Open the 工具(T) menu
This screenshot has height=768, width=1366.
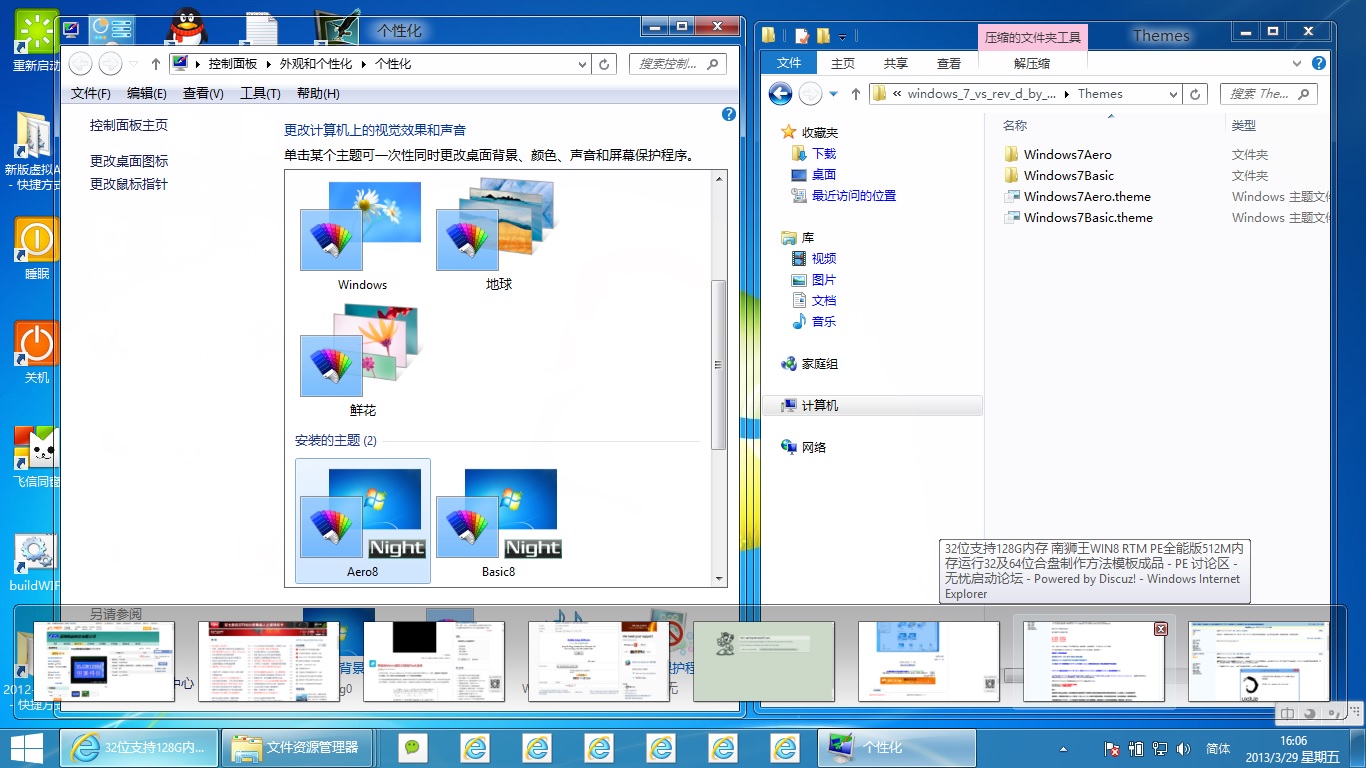coord(260,93)
